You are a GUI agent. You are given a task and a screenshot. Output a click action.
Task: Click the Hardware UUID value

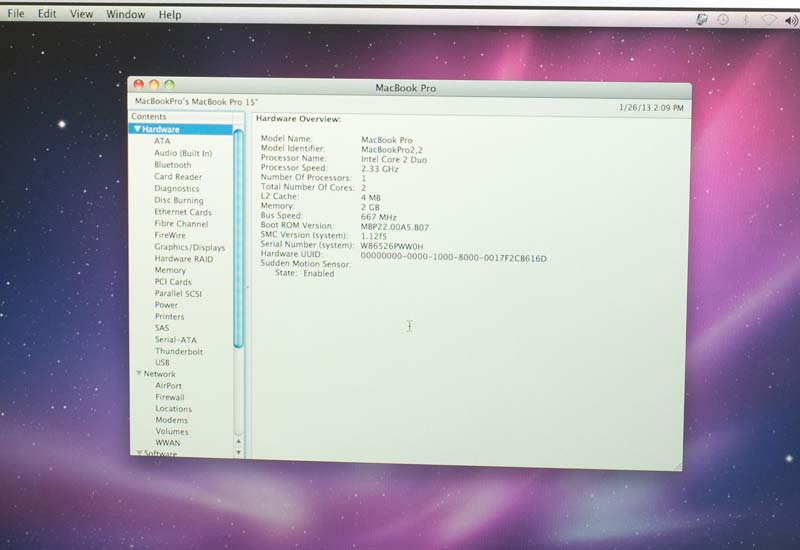[x=454, y=258]
